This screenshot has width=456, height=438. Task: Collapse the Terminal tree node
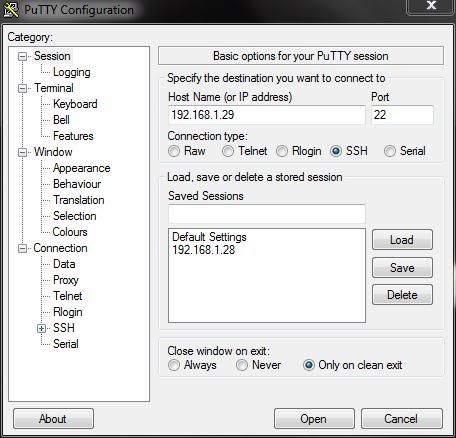22,88
